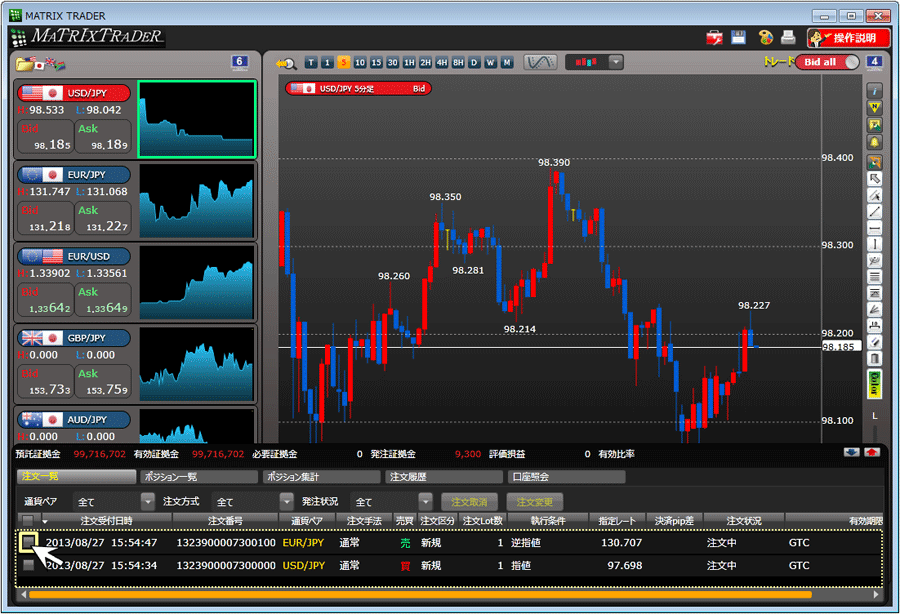
Task: Click the trash can delete icon
Action: click(x=874, y=359)
